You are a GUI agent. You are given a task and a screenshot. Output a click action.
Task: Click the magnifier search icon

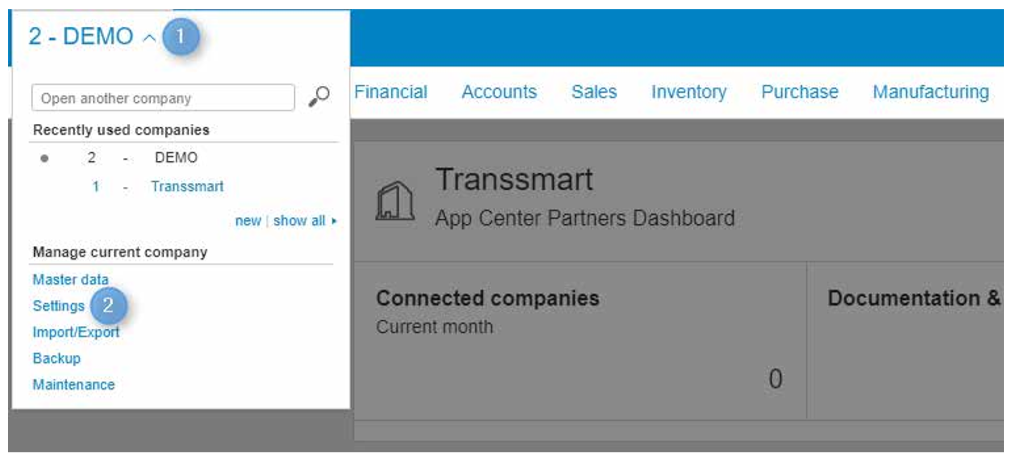[319, 97]
